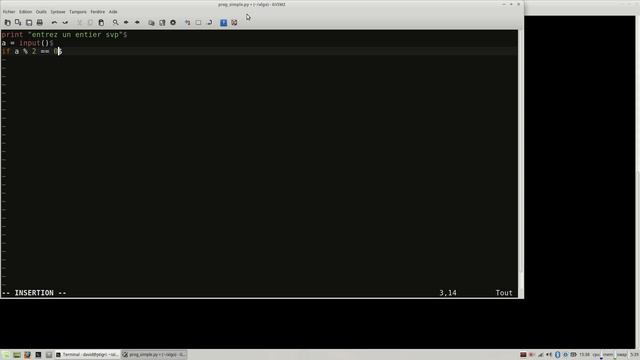This screenshot has height=360, width=640.
Task: Open the taskbar start menu icon
Action: 6,355
